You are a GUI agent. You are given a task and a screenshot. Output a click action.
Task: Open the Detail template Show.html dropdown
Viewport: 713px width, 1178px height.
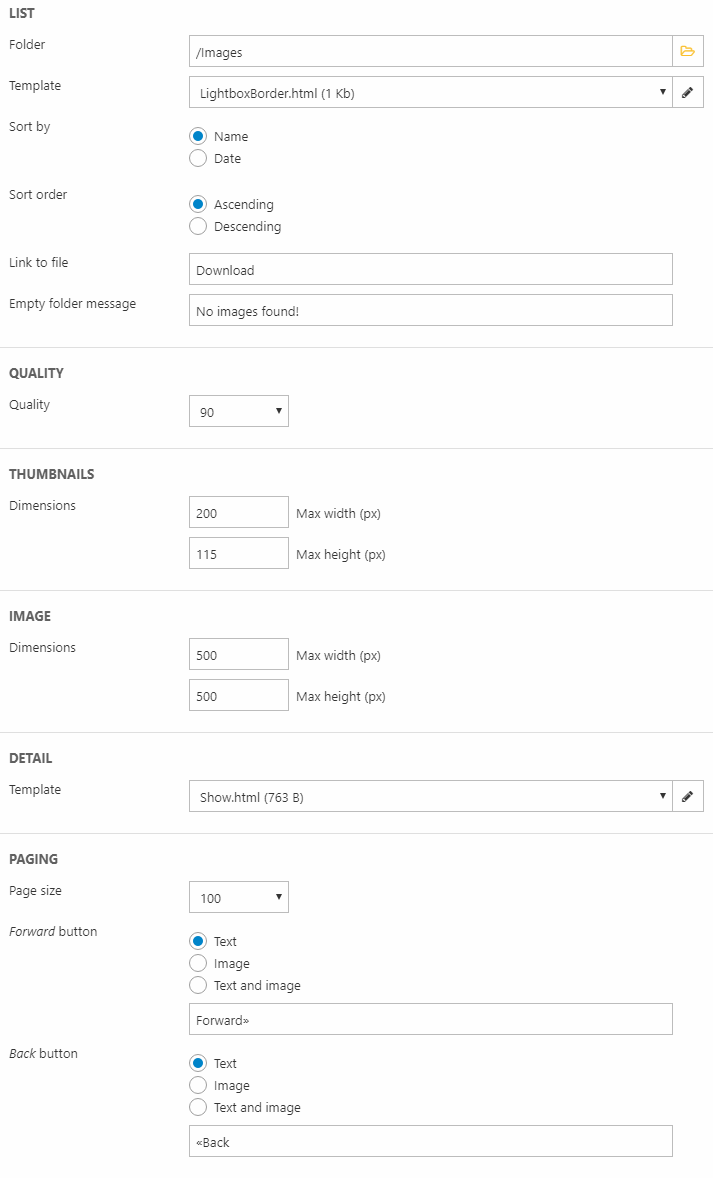click(x=430, y=797)
